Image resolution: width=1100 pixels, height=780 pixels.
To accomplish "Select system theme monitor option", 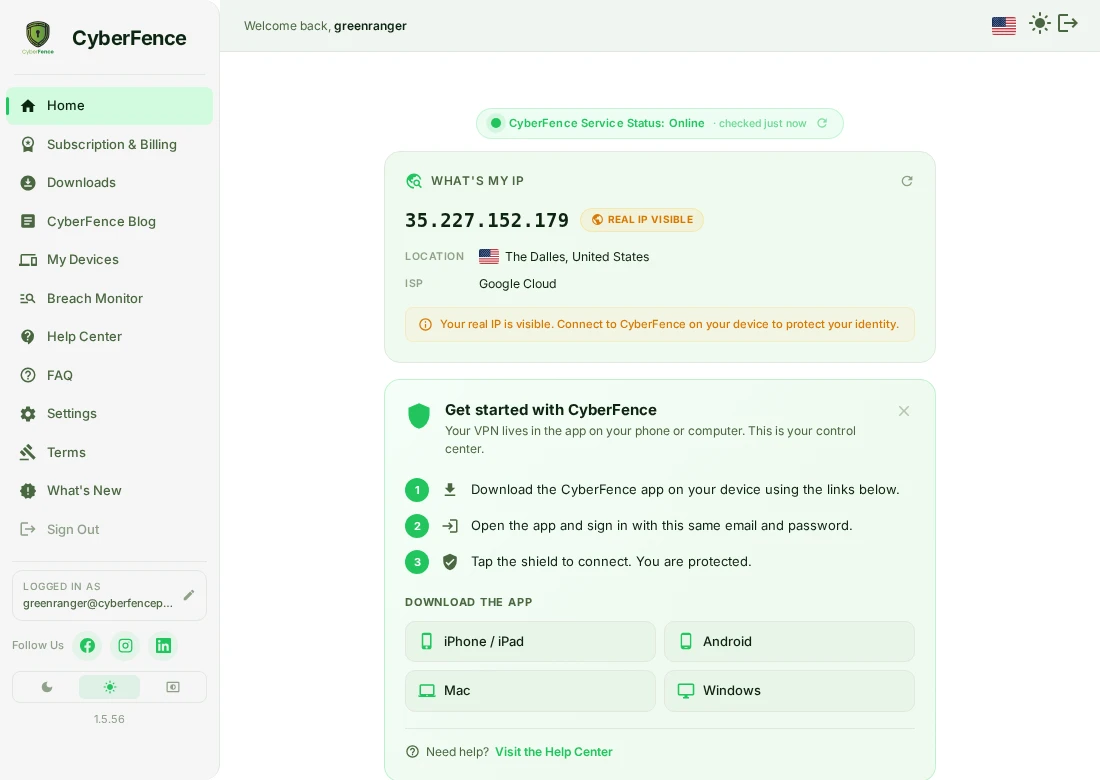I will tap(173, 687).
